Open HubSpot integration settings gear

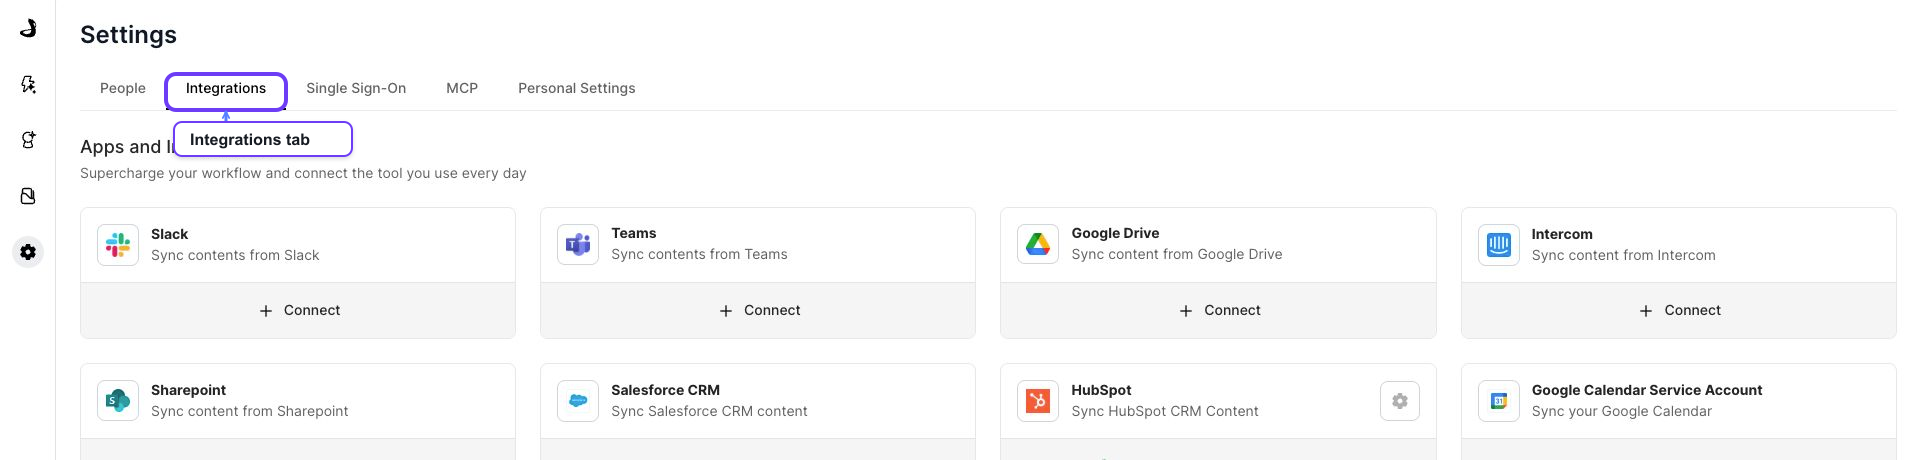[1400, 401]
